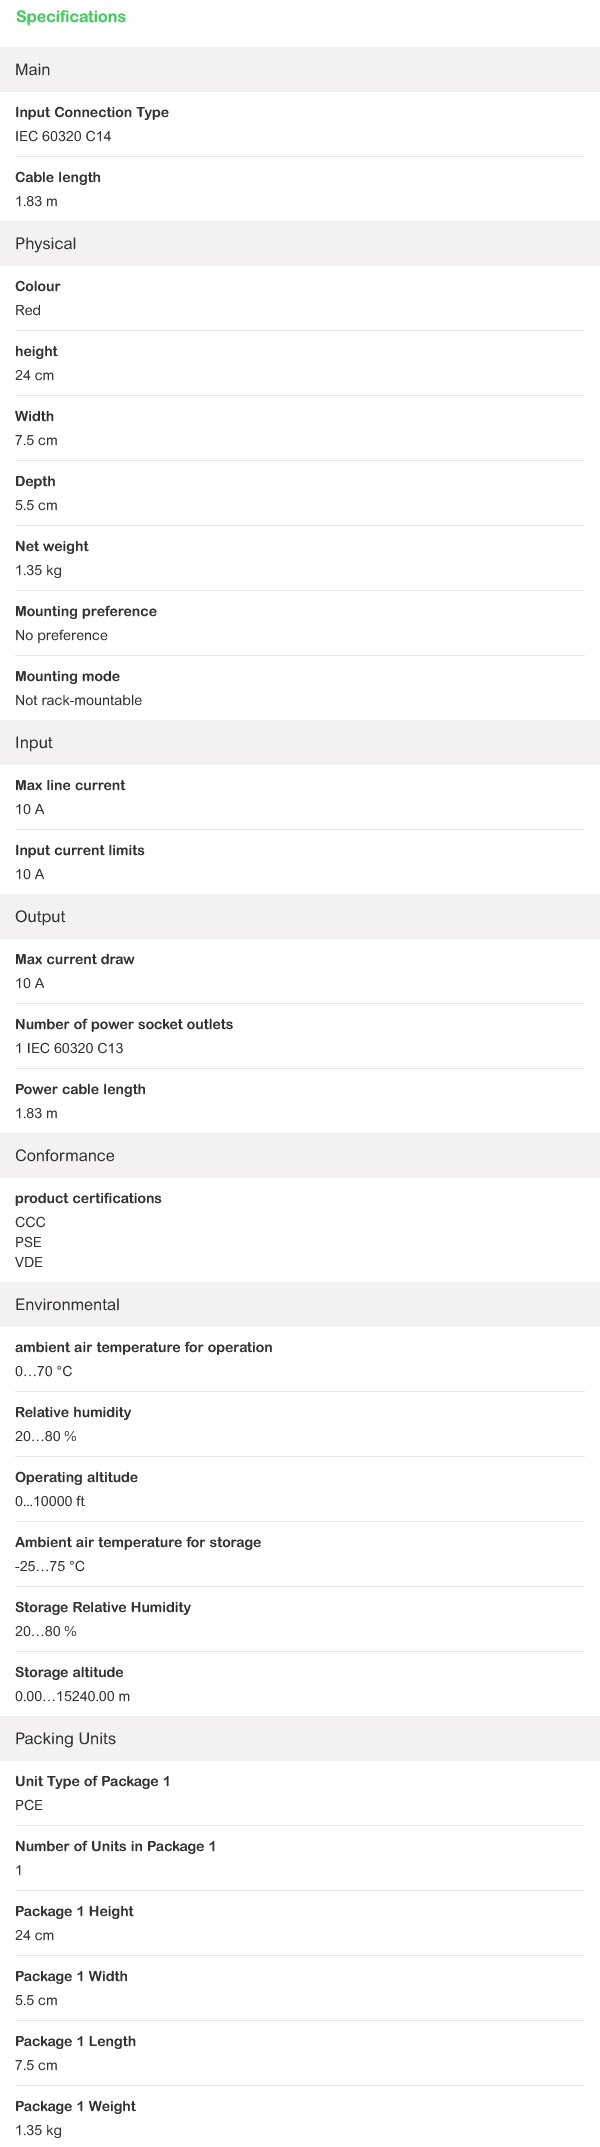Click the Net weight label

[52, 547]
